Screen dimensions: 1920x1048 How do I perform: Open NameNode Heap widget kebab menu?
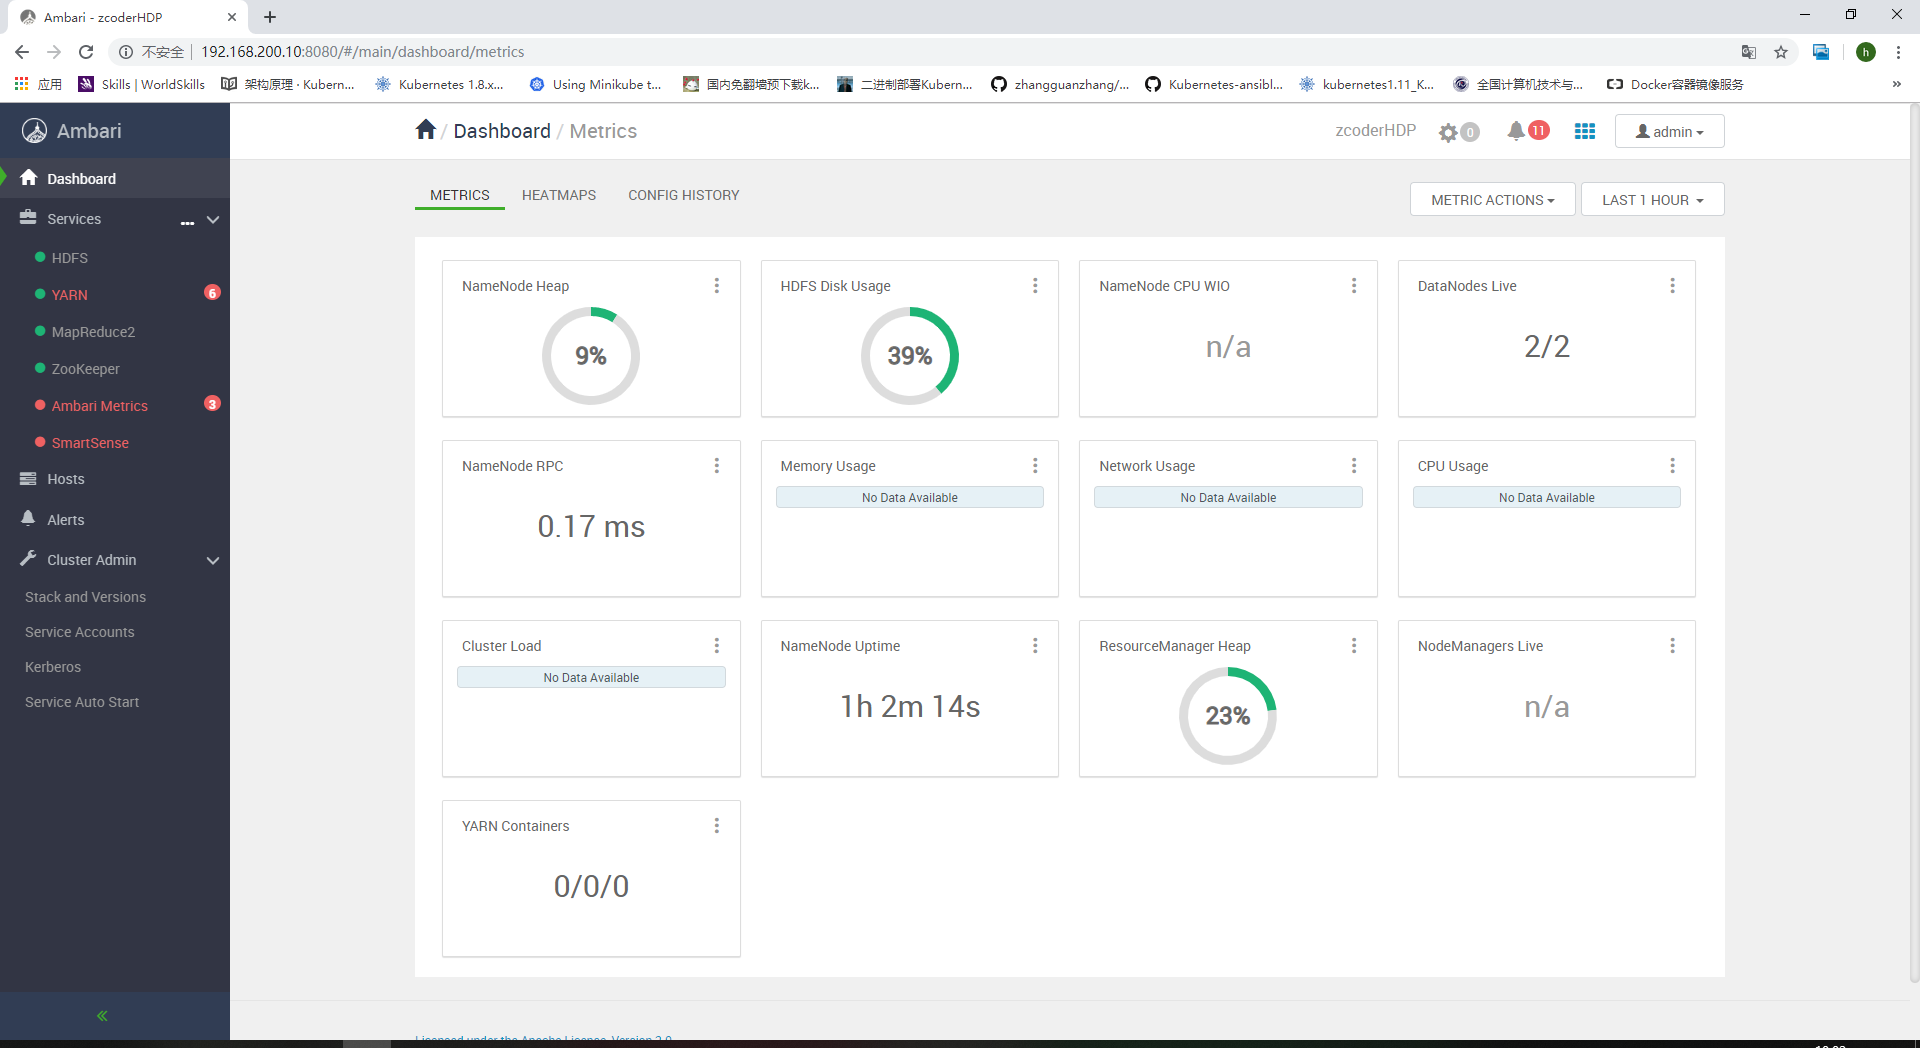pos(716,286)
